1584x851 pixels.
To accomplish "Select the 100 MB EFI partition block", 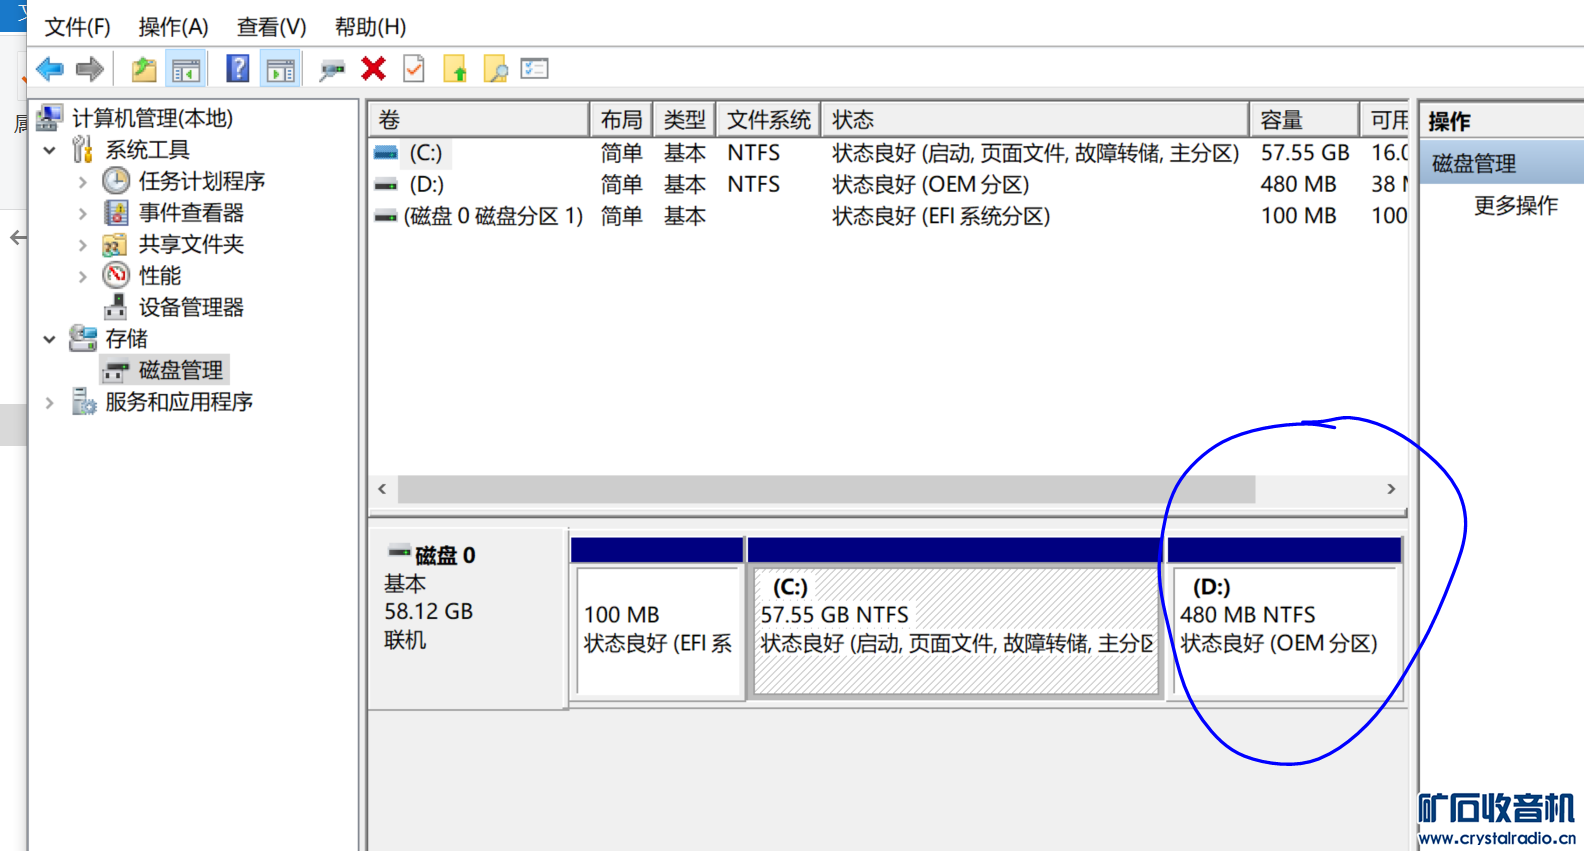I will (x=658, y=619).
